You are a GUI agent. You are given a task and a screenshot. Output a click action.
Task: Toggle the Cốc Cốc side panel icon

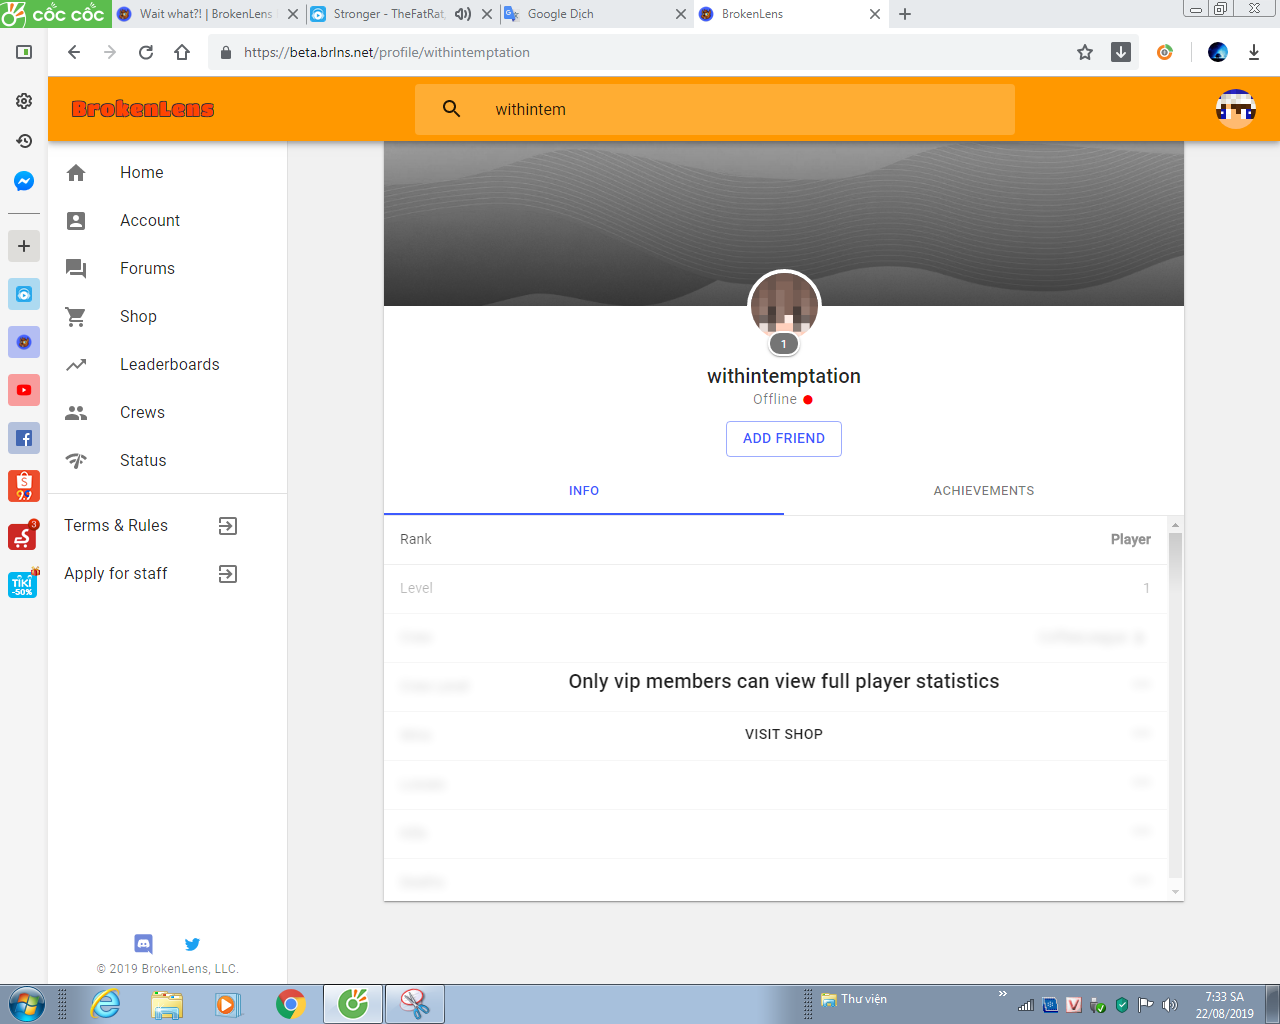coord(24,52)
